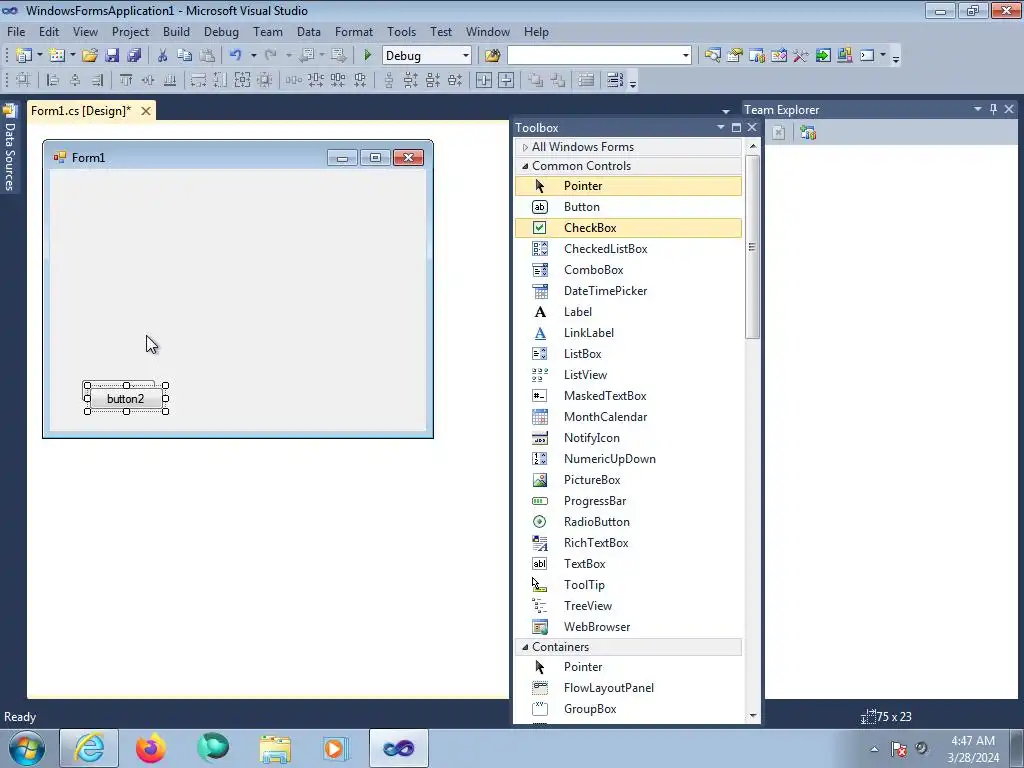Close the Form1.cs [Design] tab

pyautogui.click(x=146, y=111)
